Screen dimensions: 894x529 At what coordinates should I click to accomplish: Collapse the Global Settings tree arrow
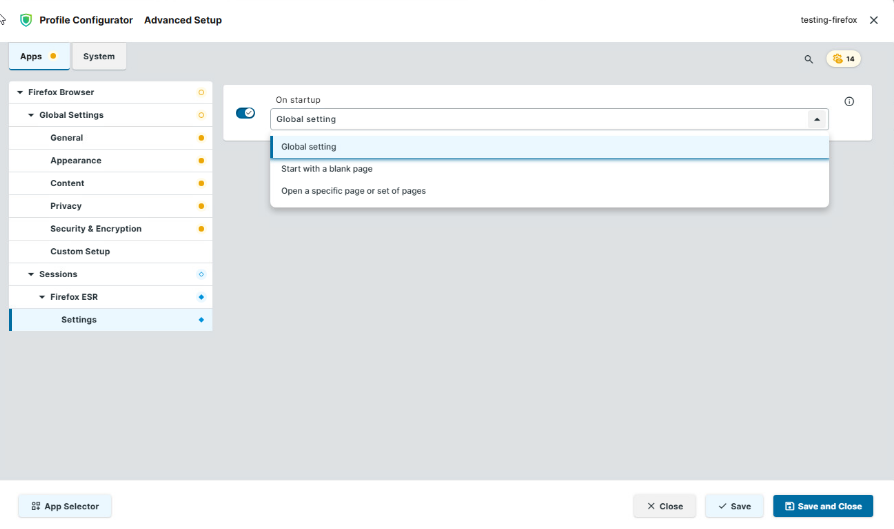31,115
